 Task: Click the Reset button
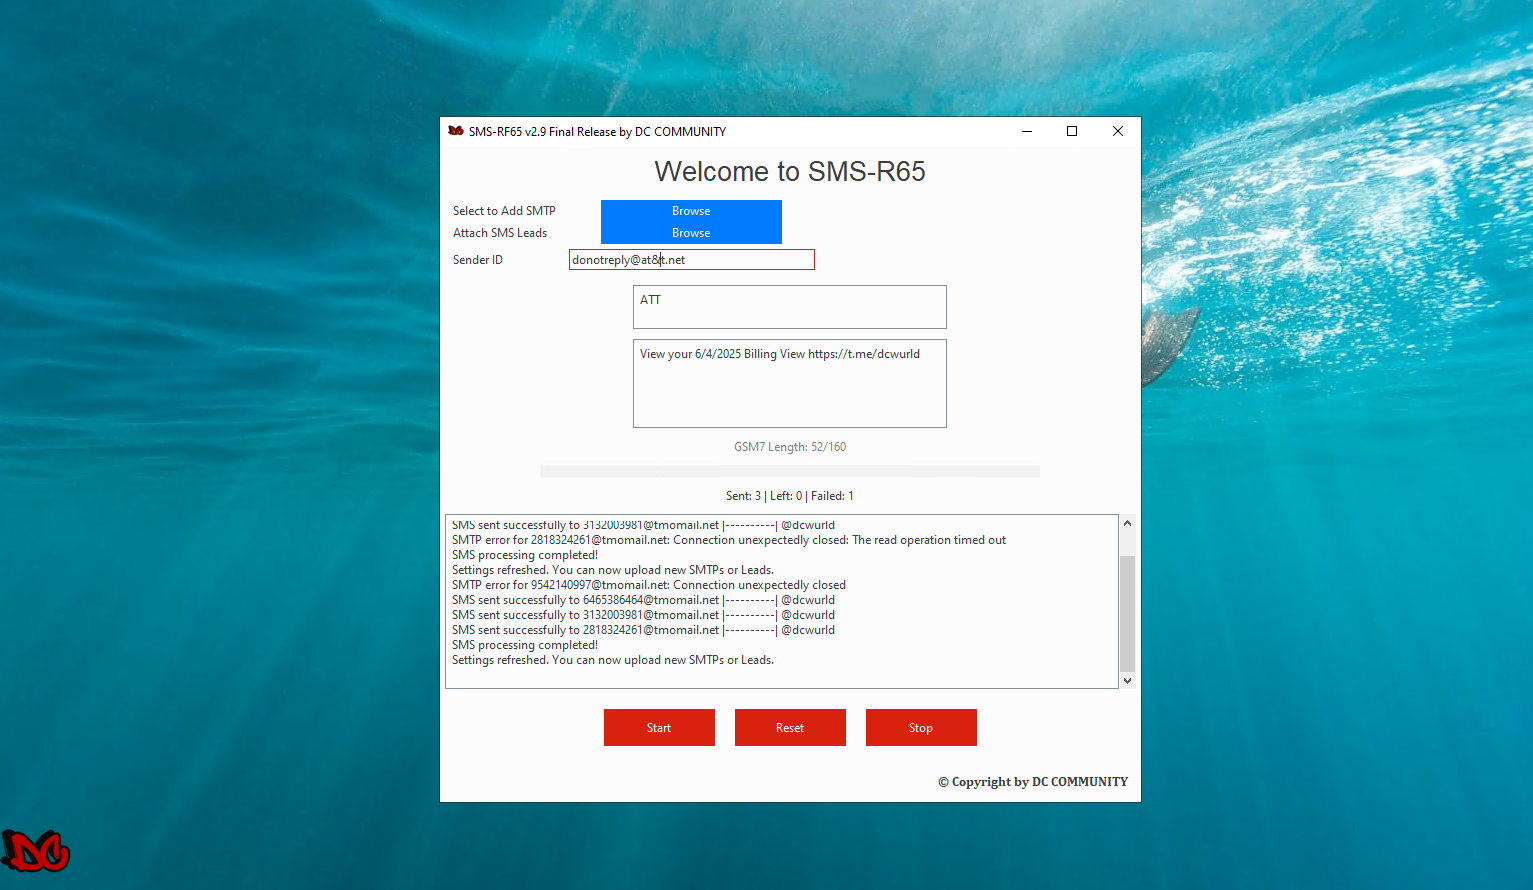(790, 728)
